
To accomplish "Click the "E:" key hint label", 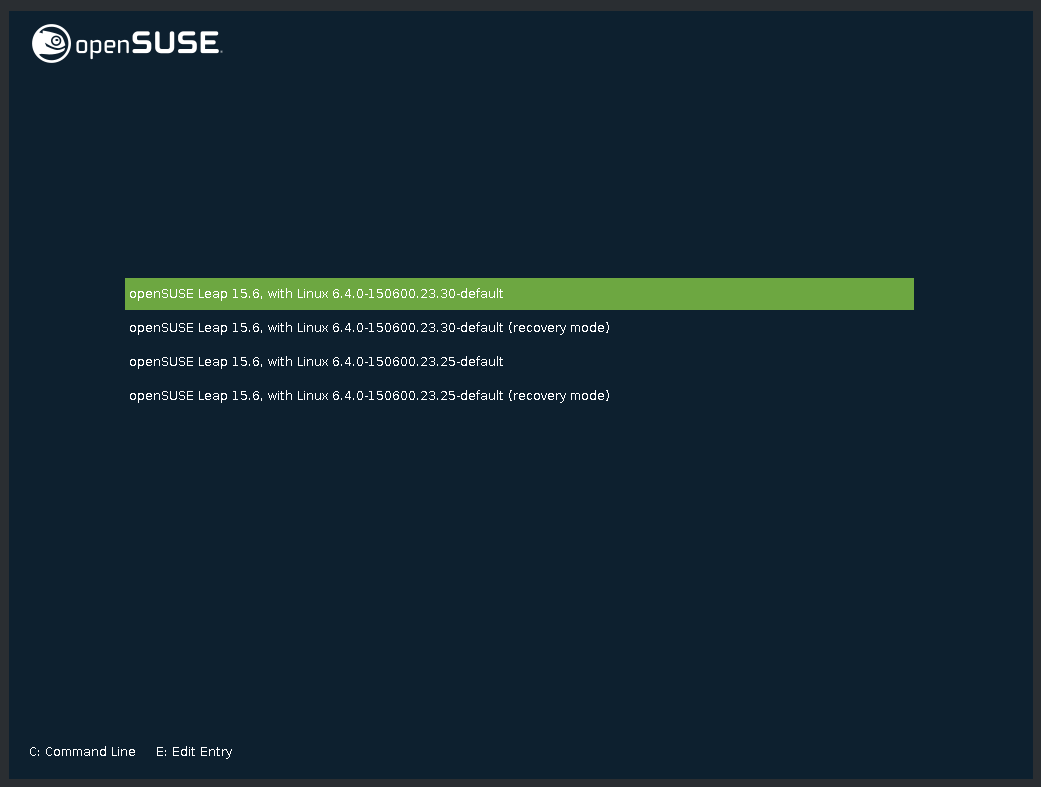I will pos(162,752).
